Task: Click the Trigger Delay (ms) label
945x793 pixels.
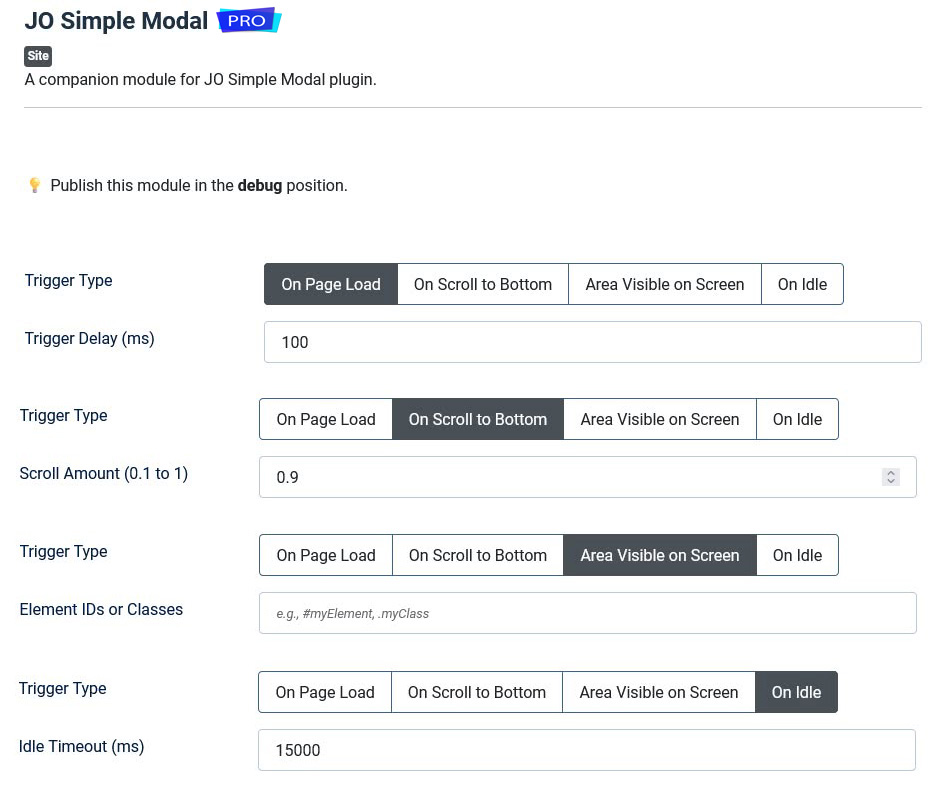Action: coord(89,339)
